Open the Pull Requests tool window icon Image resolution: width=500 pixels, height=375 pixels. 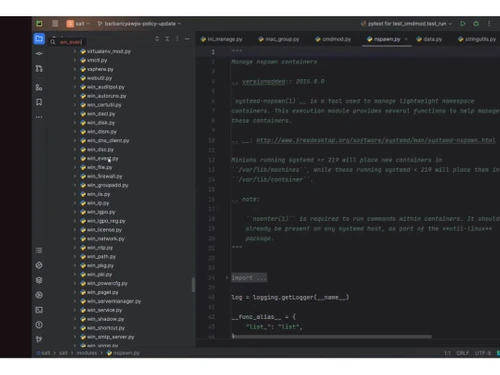click(39, 69)
